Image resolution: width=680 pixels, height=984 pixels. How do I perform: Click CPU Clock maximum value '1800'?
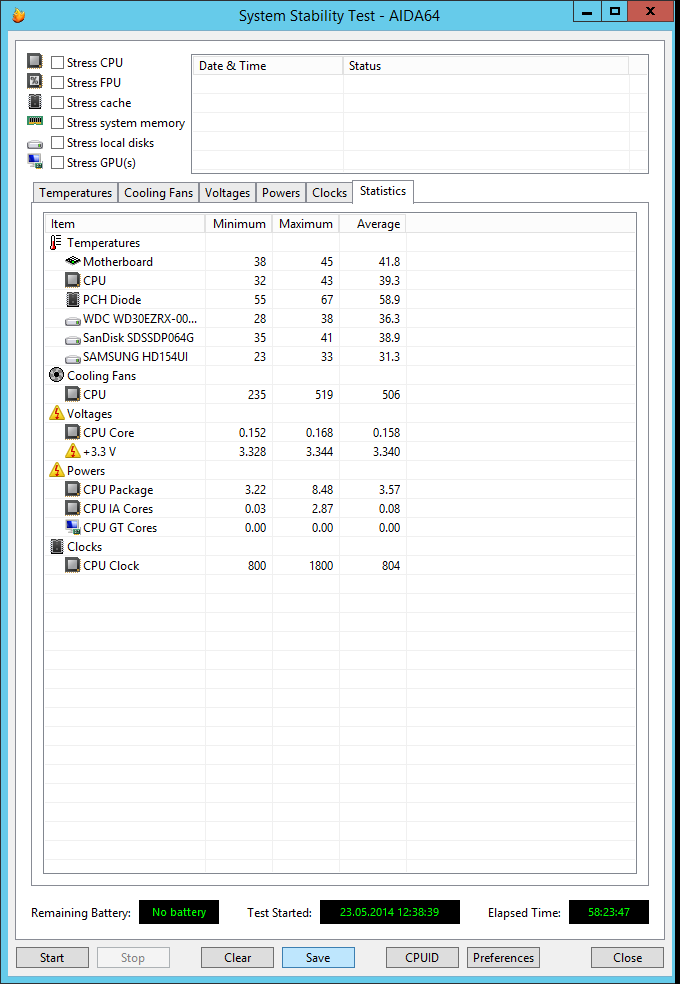coord(320,565)
